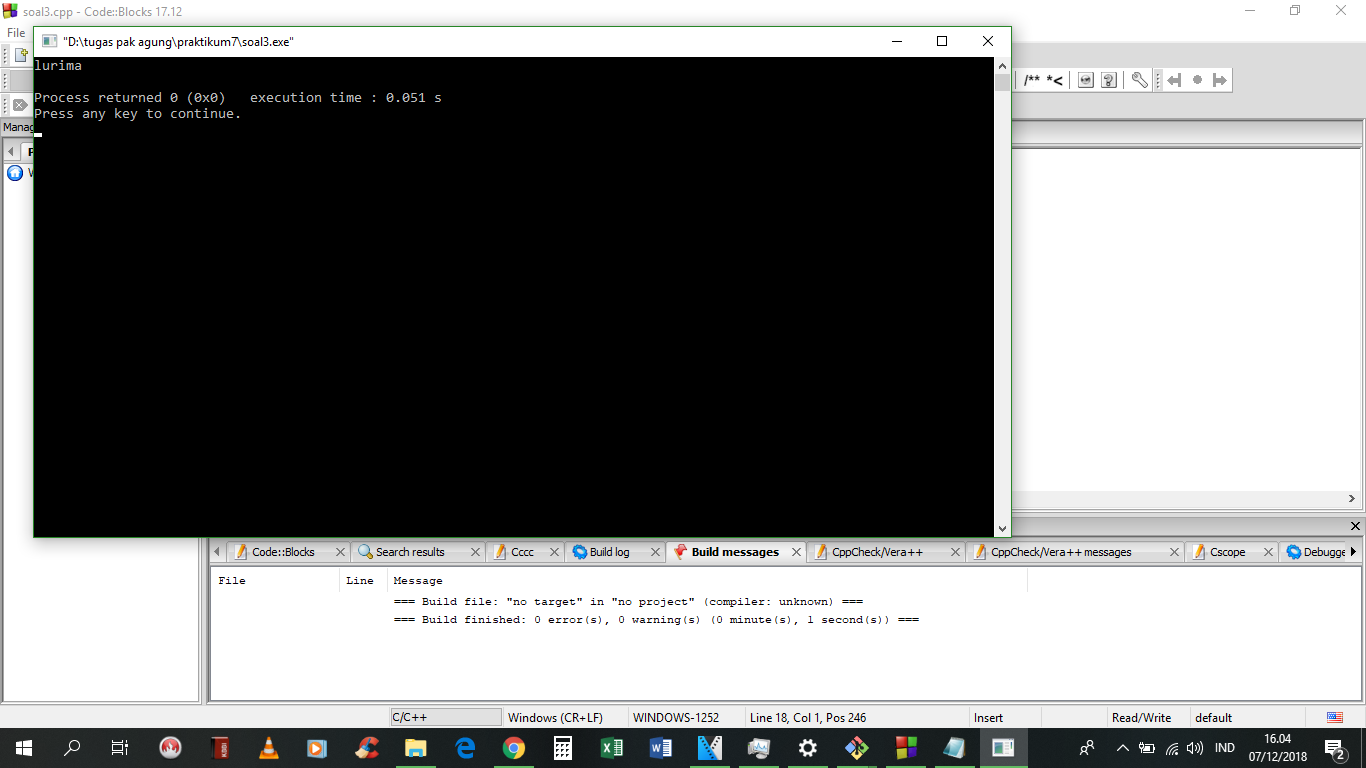Open Settings gear from taskbar
This screenshot has width=1366, height=768.
click(808, 748)
